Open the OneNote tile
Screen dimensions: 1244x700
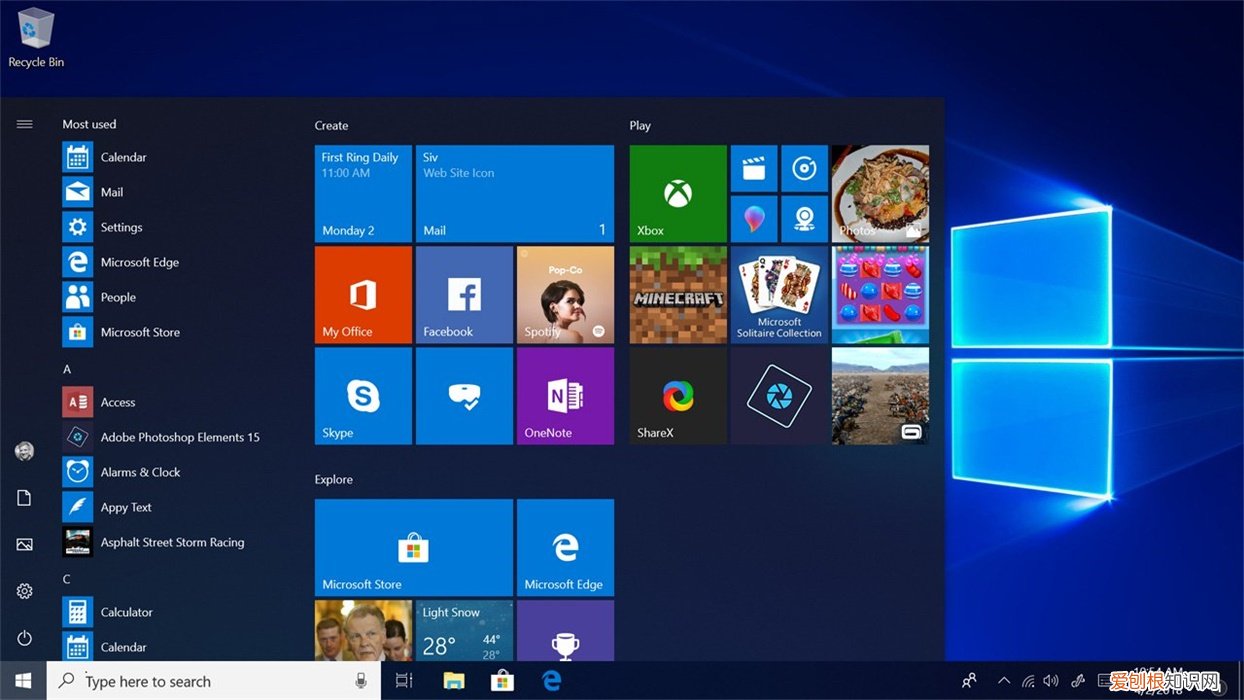[565, 395]
